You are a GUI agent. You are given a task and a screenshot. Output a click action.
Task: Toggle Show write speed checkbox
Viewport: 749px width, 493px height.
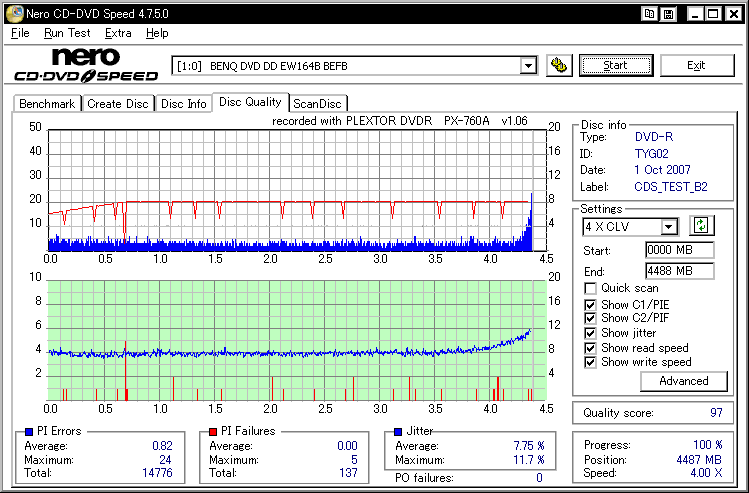[x=590, y=362]
